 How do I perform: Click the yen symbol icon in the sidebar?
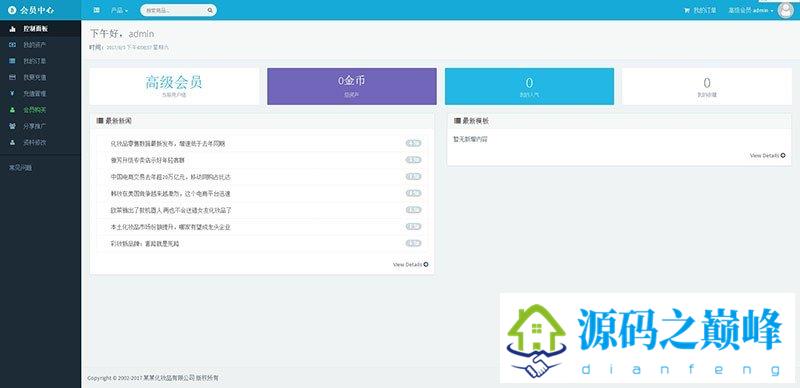point(12,93)
